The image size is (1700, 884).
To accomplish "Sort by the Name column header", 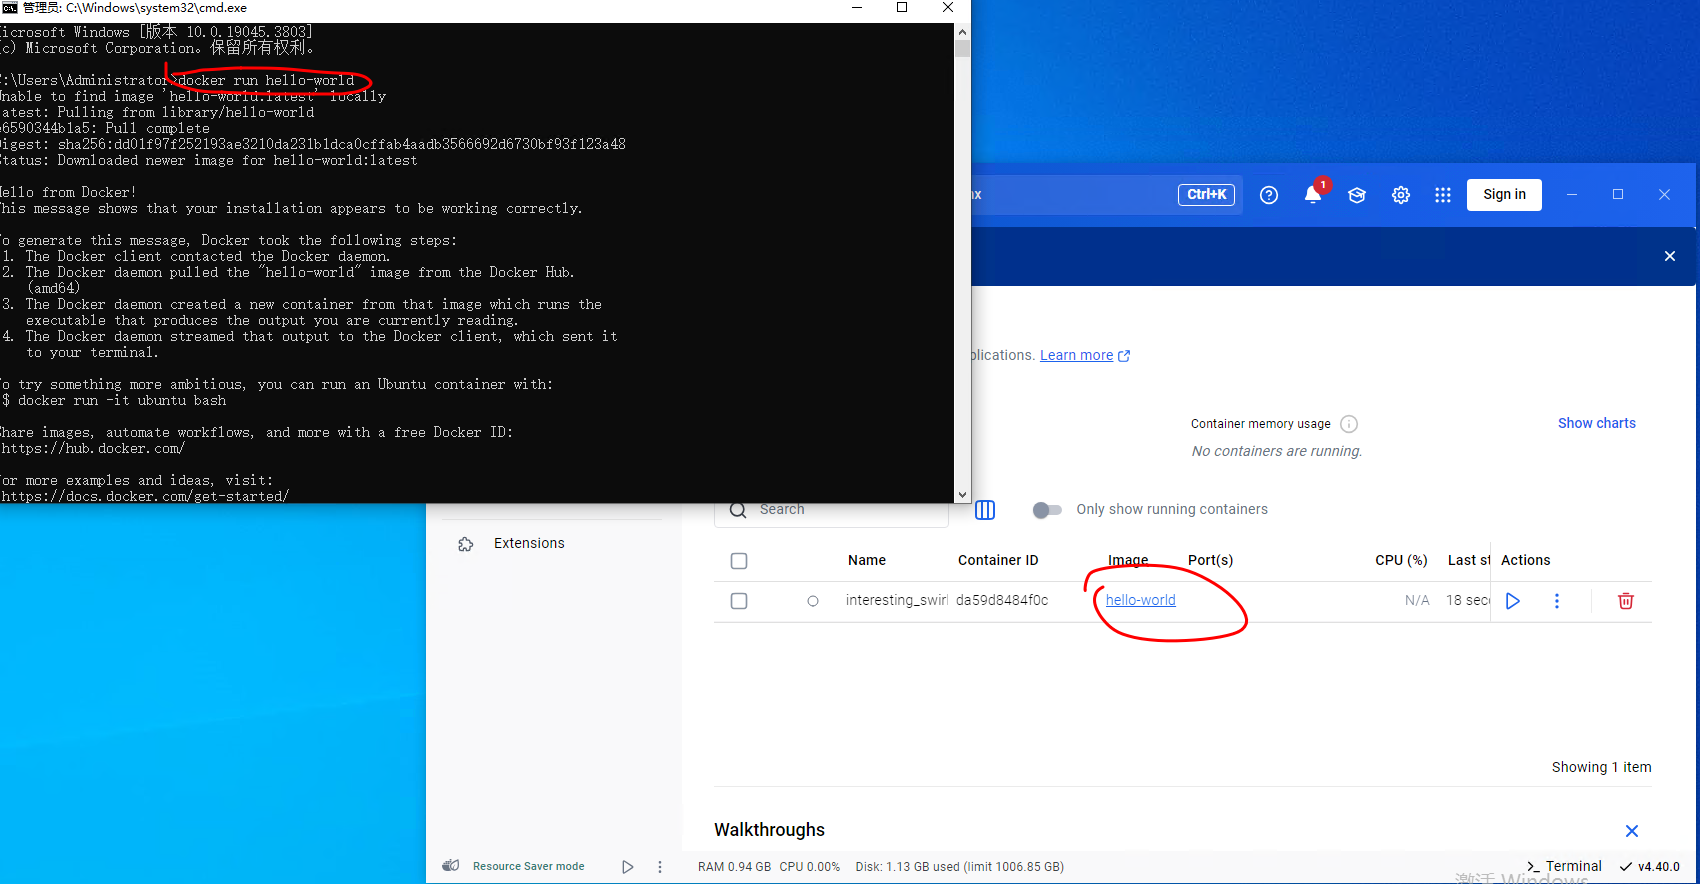I will click(867, 560).
